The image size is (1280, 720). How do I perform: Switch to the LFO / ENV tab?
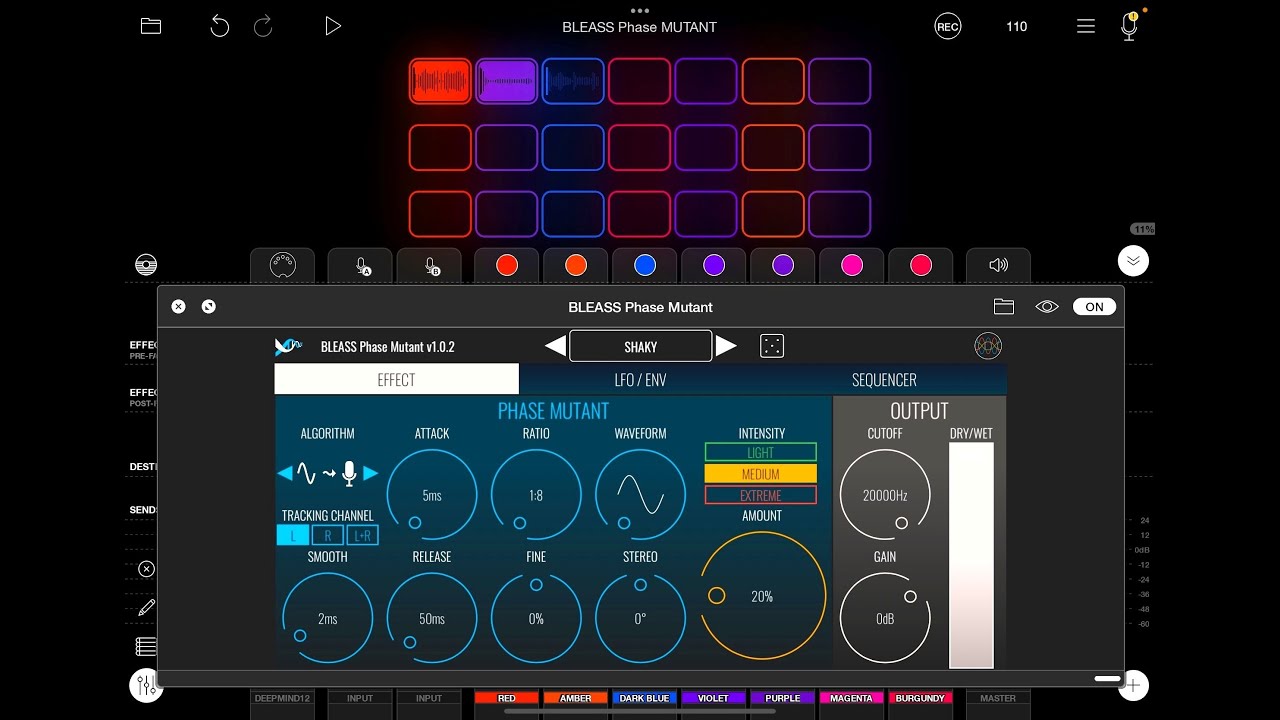click(x=640, y=380)
